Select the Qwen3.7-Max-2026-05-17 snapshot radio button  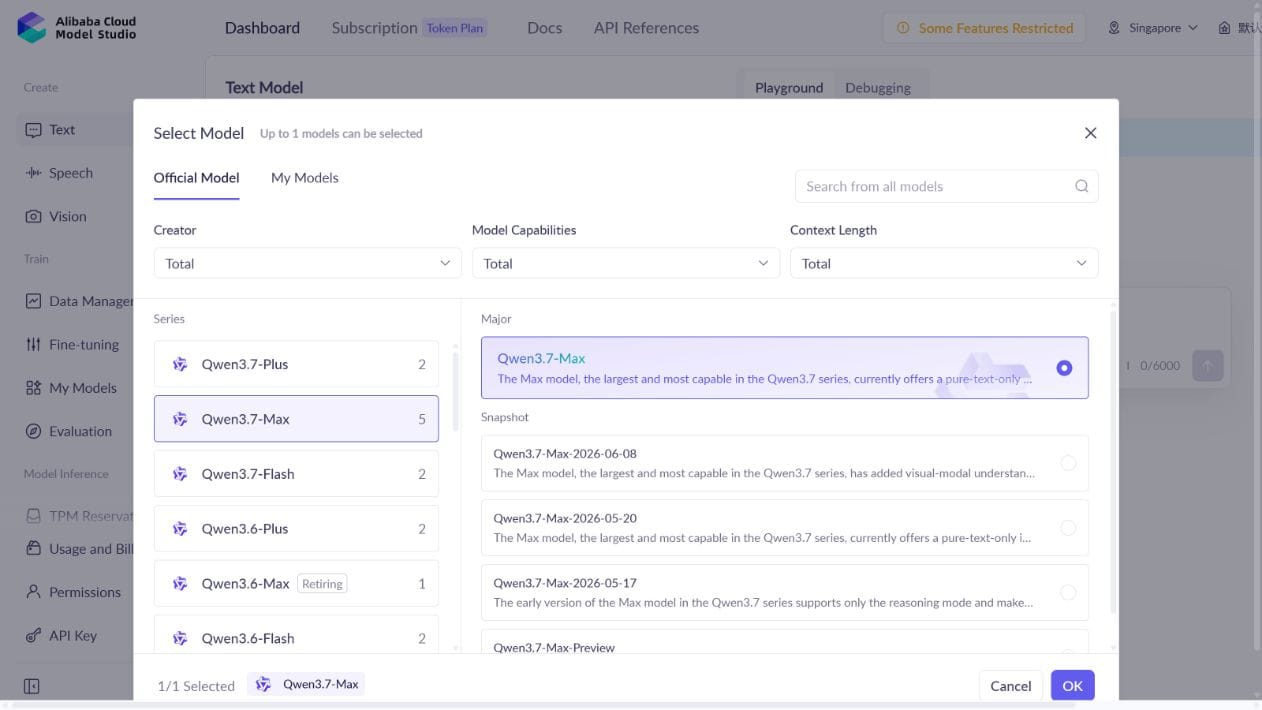pyautogui.click(x=1068, y=592)
